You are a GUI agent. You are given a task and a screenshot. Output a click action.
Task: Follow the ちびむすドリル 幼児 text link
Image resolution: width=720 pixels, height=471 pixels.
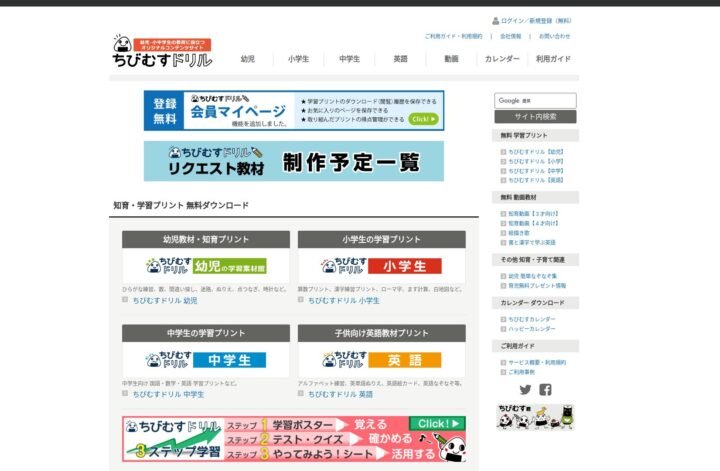(169, 300)
